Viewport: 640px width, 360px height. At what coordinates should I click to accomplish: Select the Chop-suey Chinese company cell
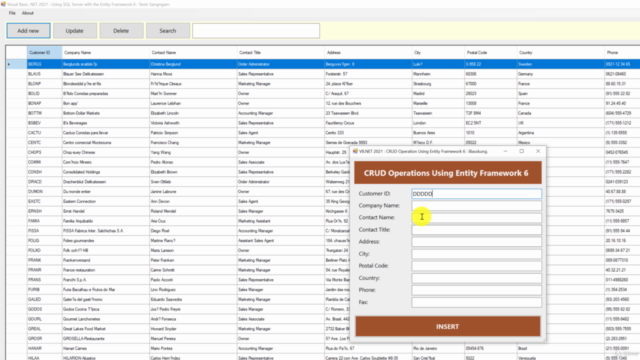(106, 152)
